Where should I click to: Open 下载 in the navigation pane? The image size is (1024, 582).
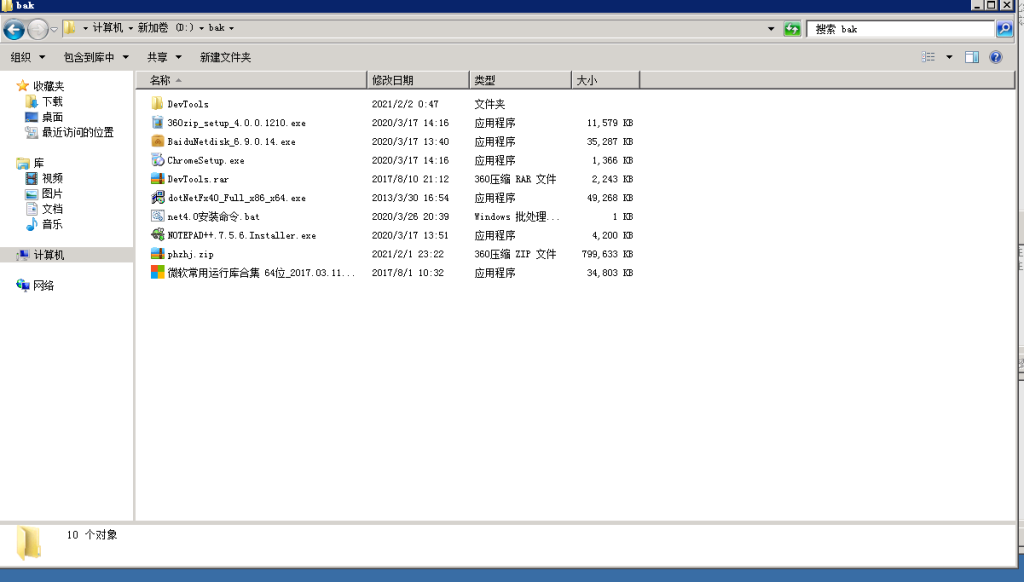tap(52, 102)
